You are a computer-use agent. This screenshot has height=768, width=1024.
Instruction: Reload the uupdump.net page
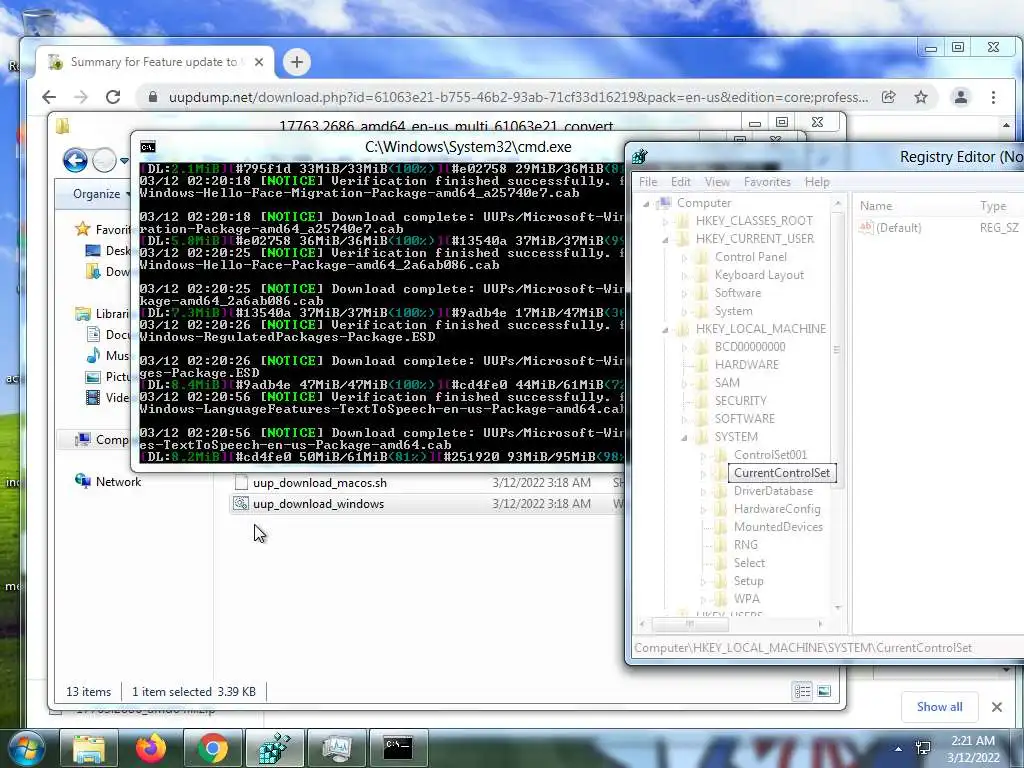tap(113, 97)
